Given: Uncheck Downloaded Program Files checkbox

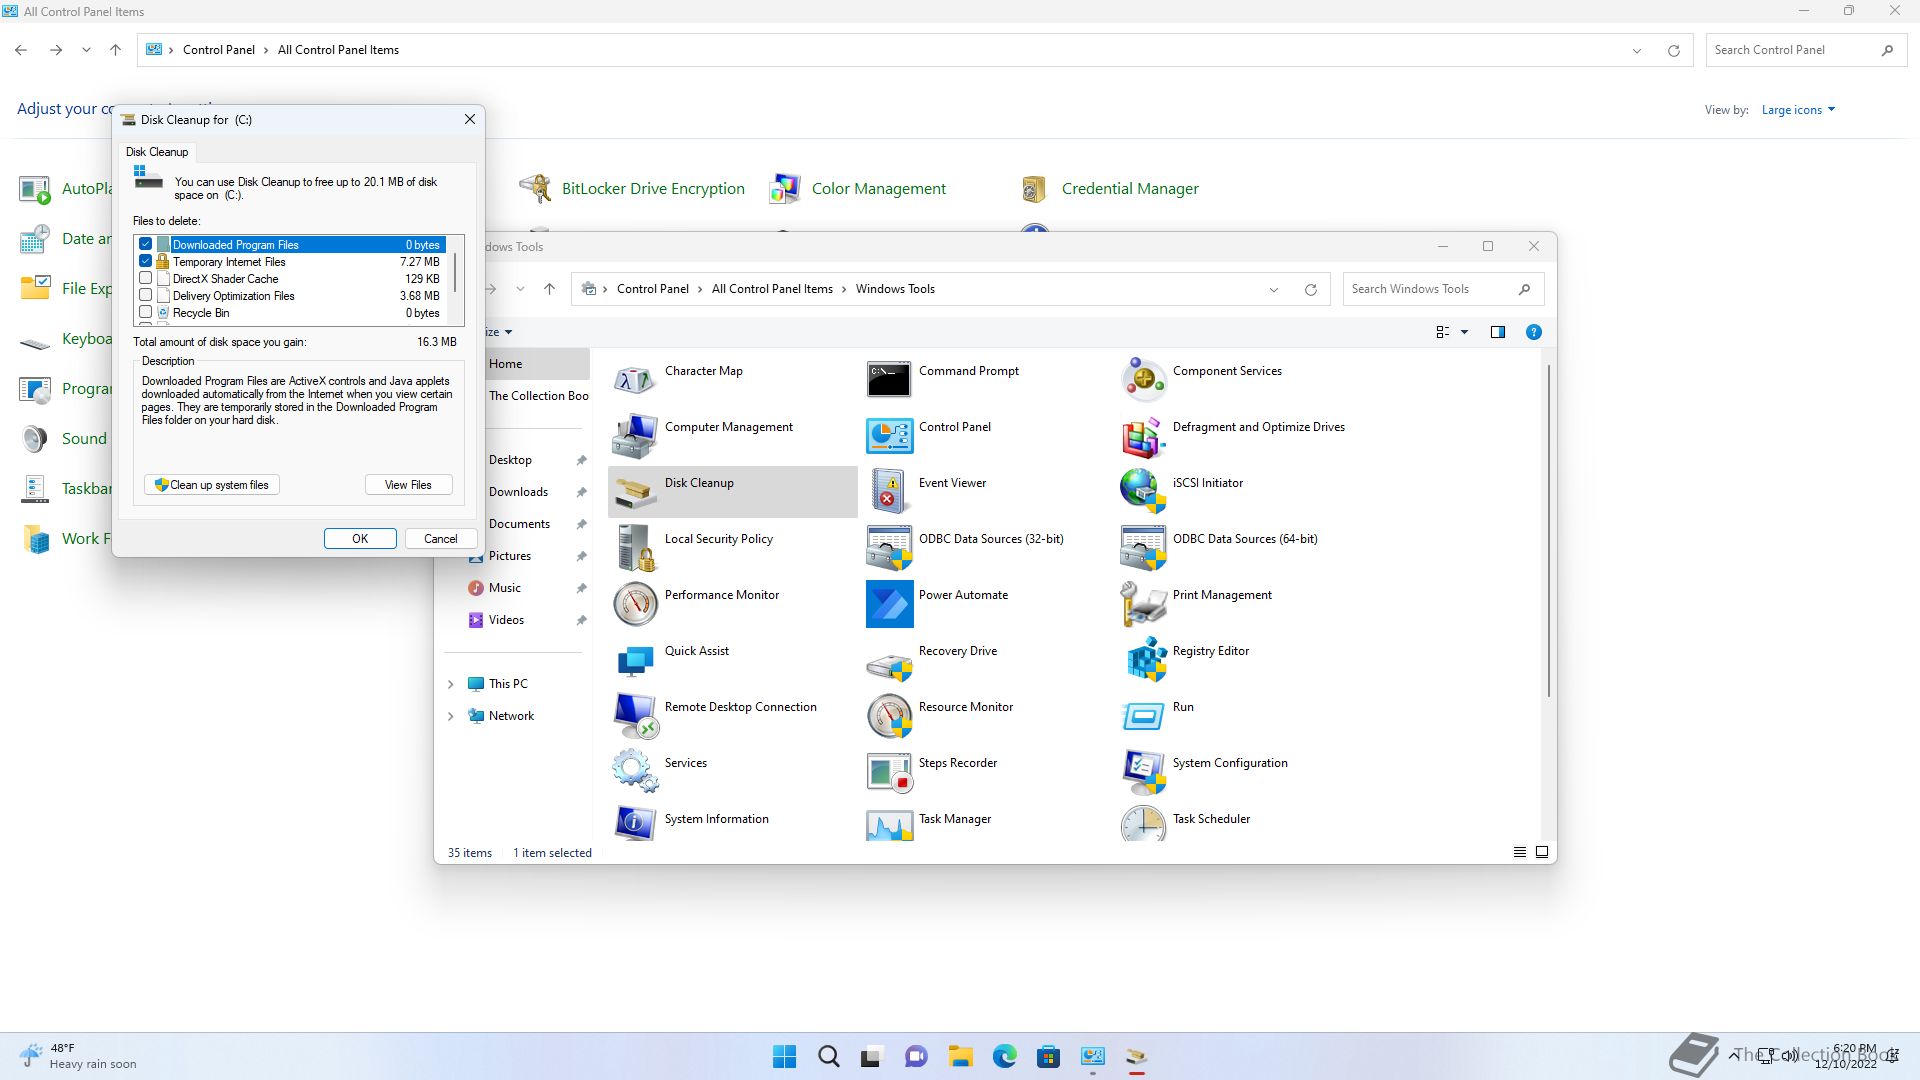Looking at the screenshot, I should 146,244.
